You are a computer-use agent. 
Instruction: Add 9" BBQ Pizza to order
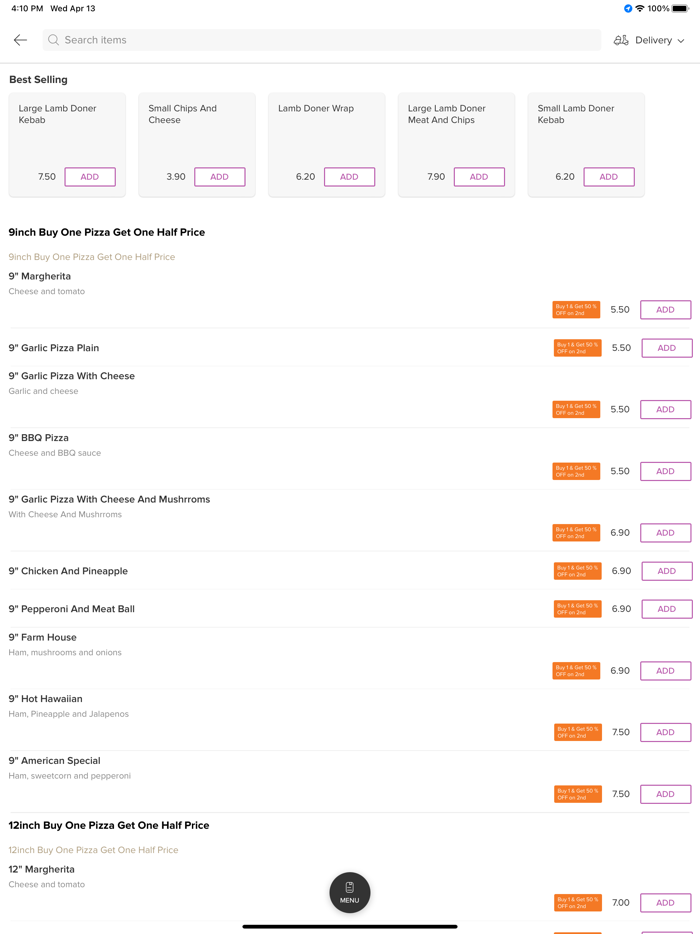pyautogui.click(x=665, y=471)
